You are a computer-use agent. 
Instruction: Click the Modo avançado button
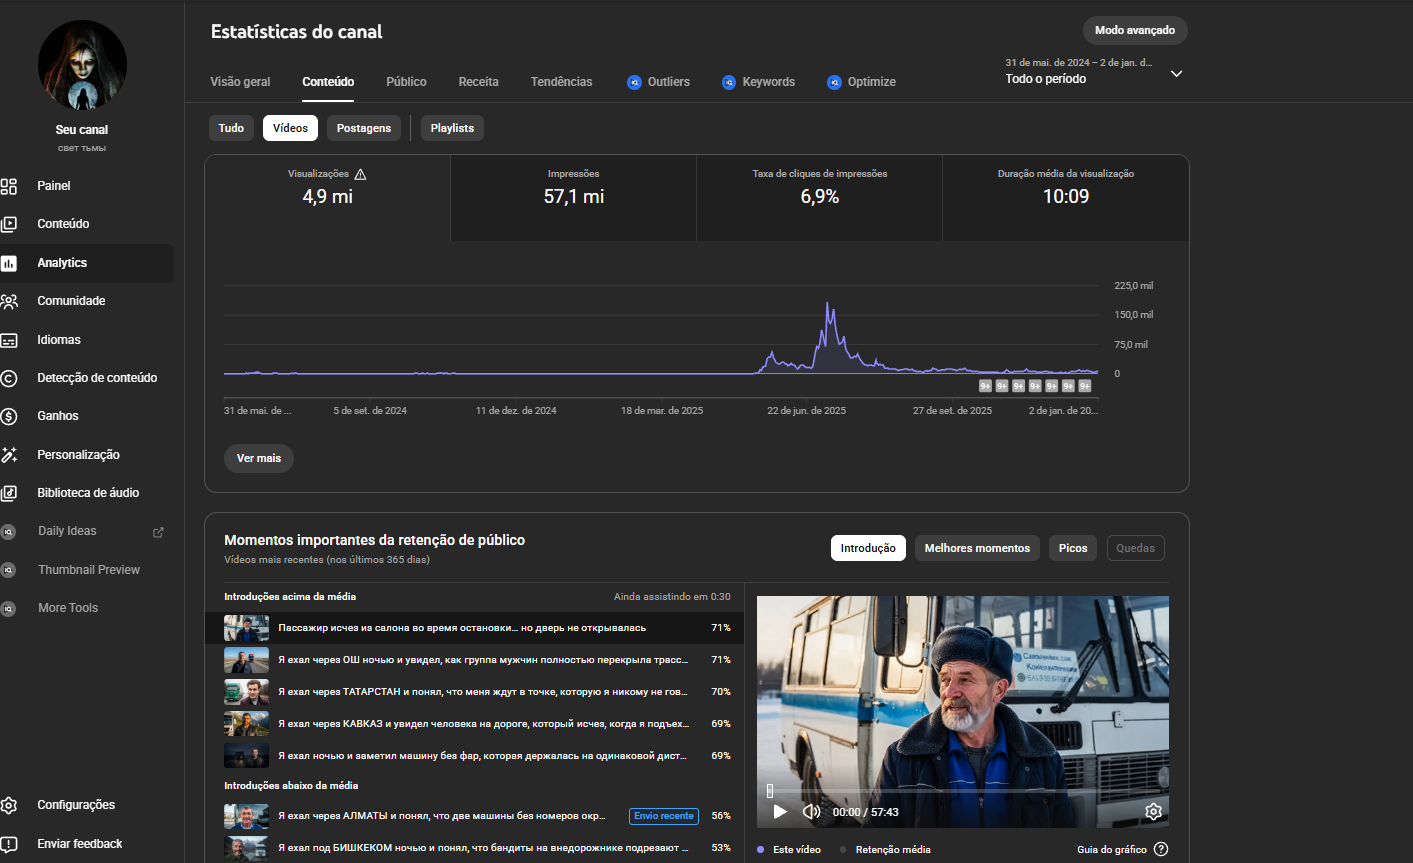point(1134,30)
